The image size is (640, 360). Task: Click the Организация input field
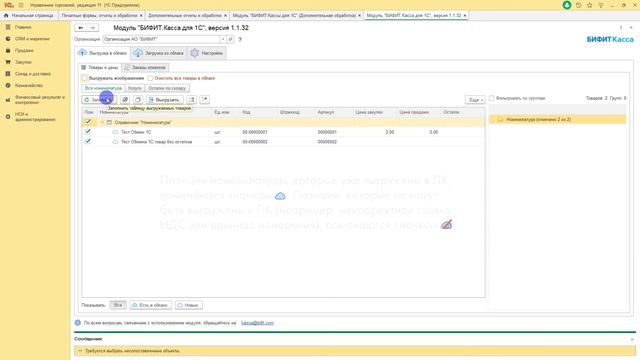pos(161,39)
